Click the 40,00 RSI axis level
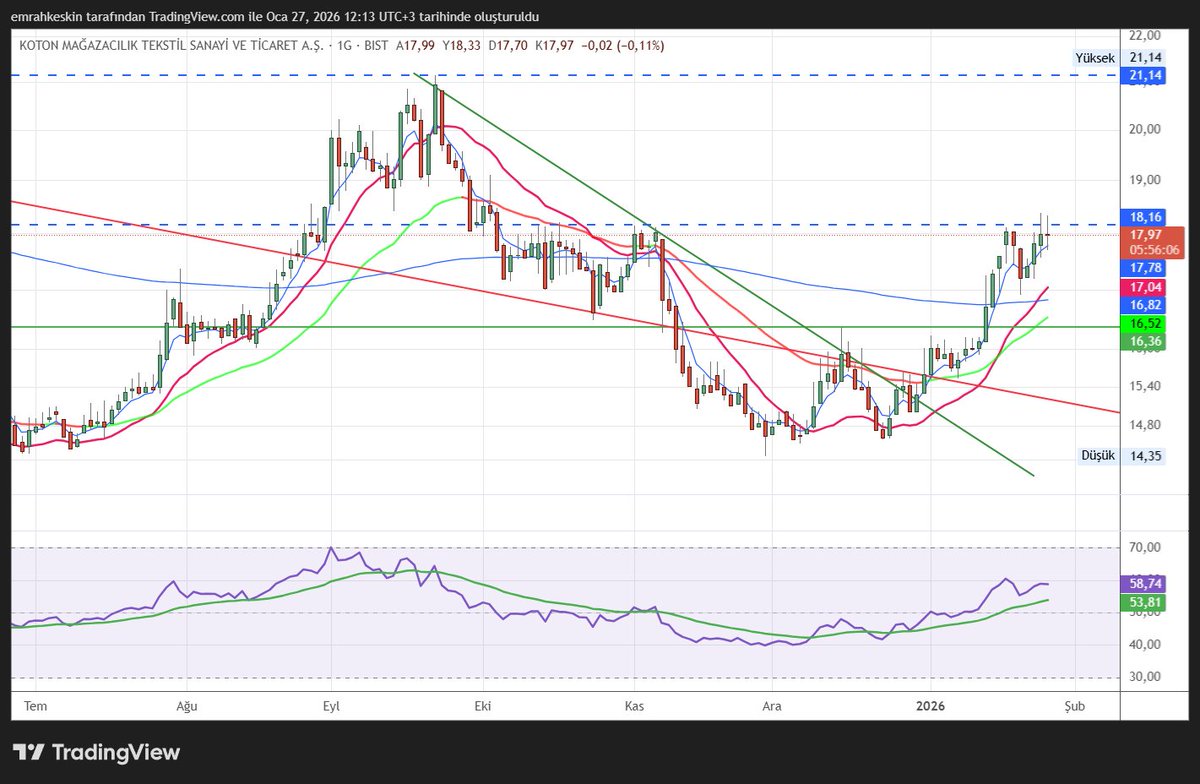This screenshot has width=1200, height=784. 1145,644
